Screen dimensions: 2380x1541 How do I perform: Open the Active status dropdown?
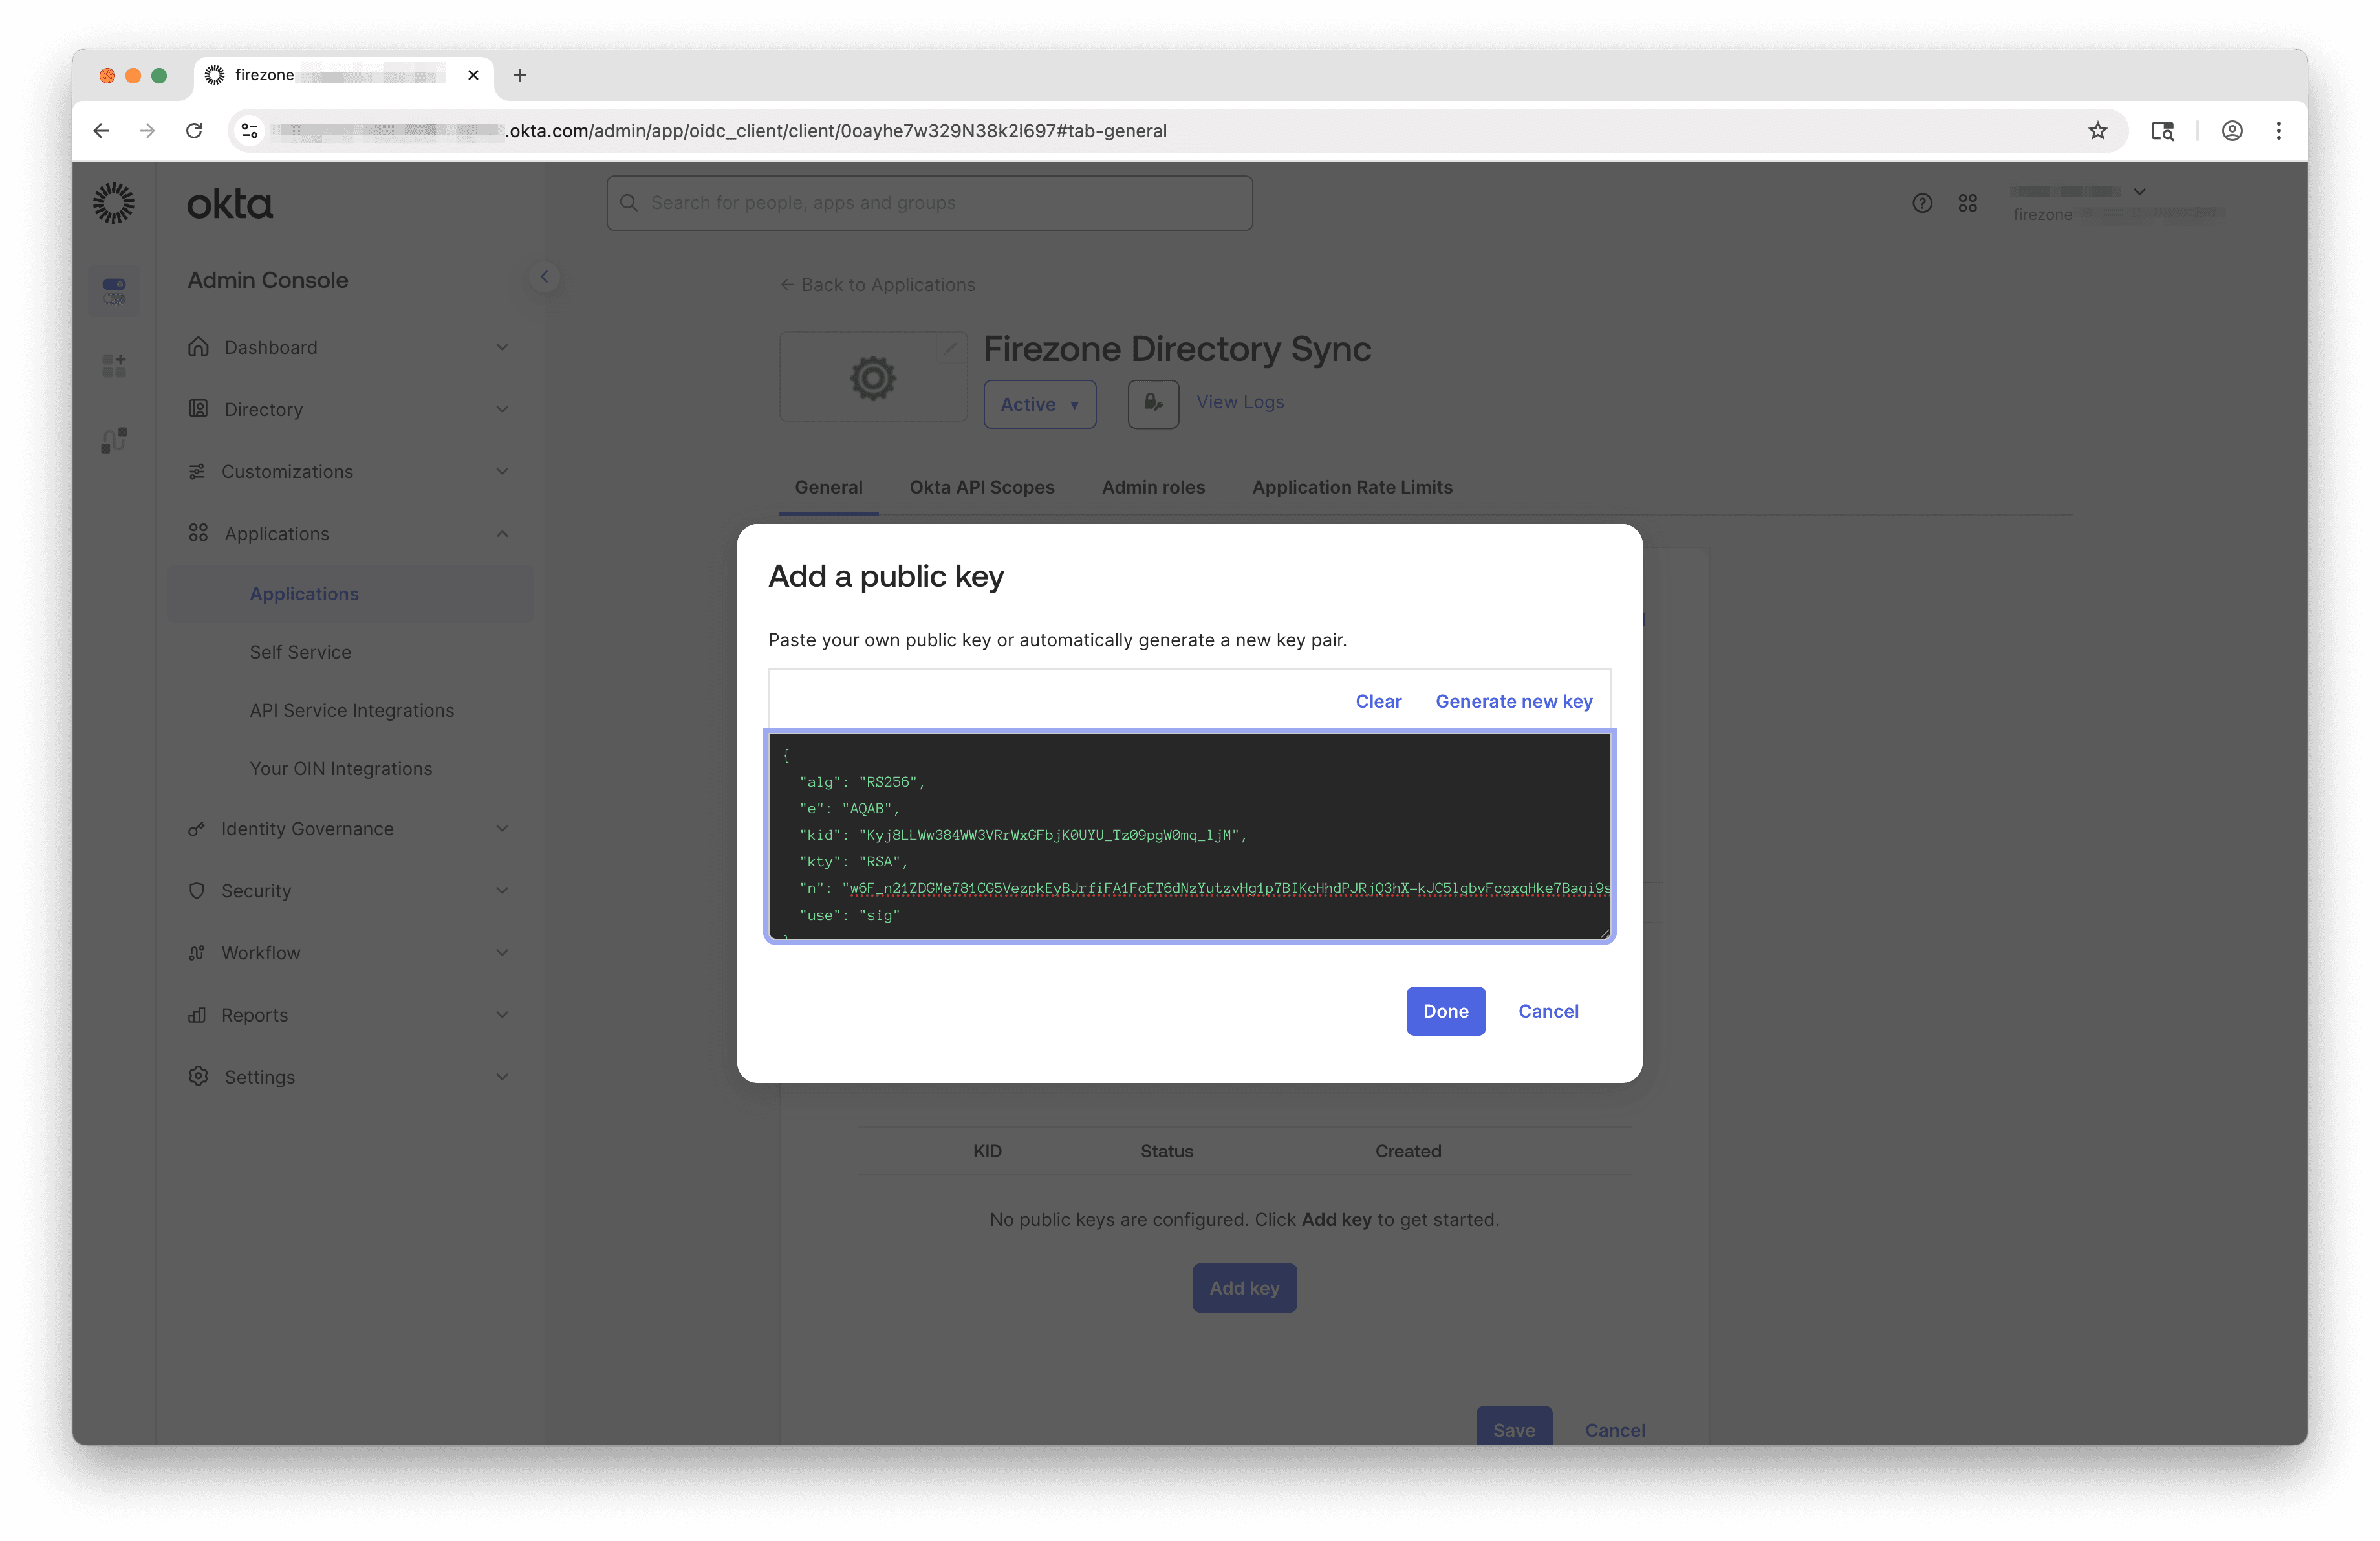coord(1039,404)
